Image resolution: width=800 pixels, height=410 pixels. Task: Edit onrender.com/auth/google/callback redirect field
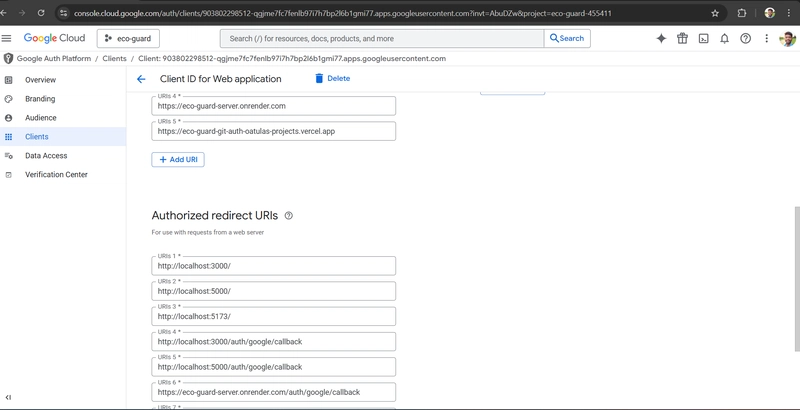coord(273,392)
